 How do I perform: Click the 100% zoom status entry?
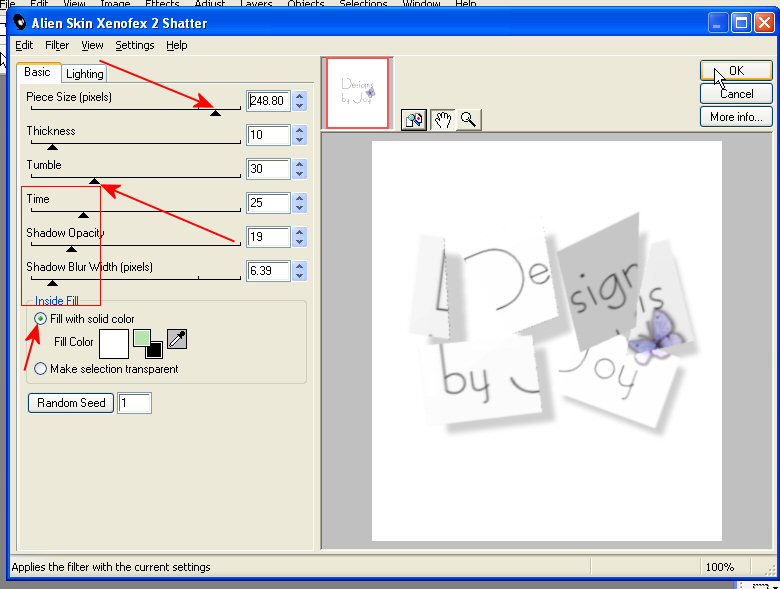click(x=719, y=567)
